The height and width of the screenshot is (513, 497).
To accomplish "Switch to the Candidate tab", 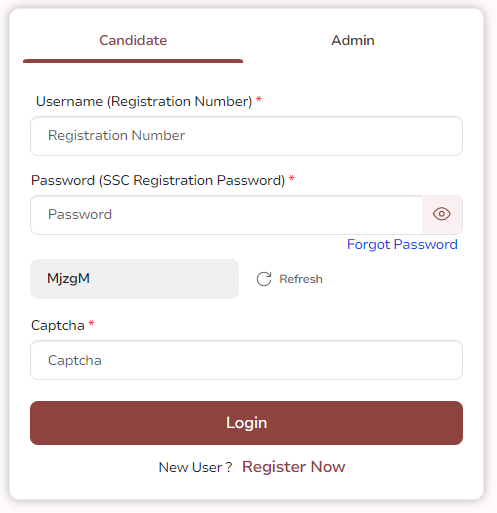I will coord(133,40).
